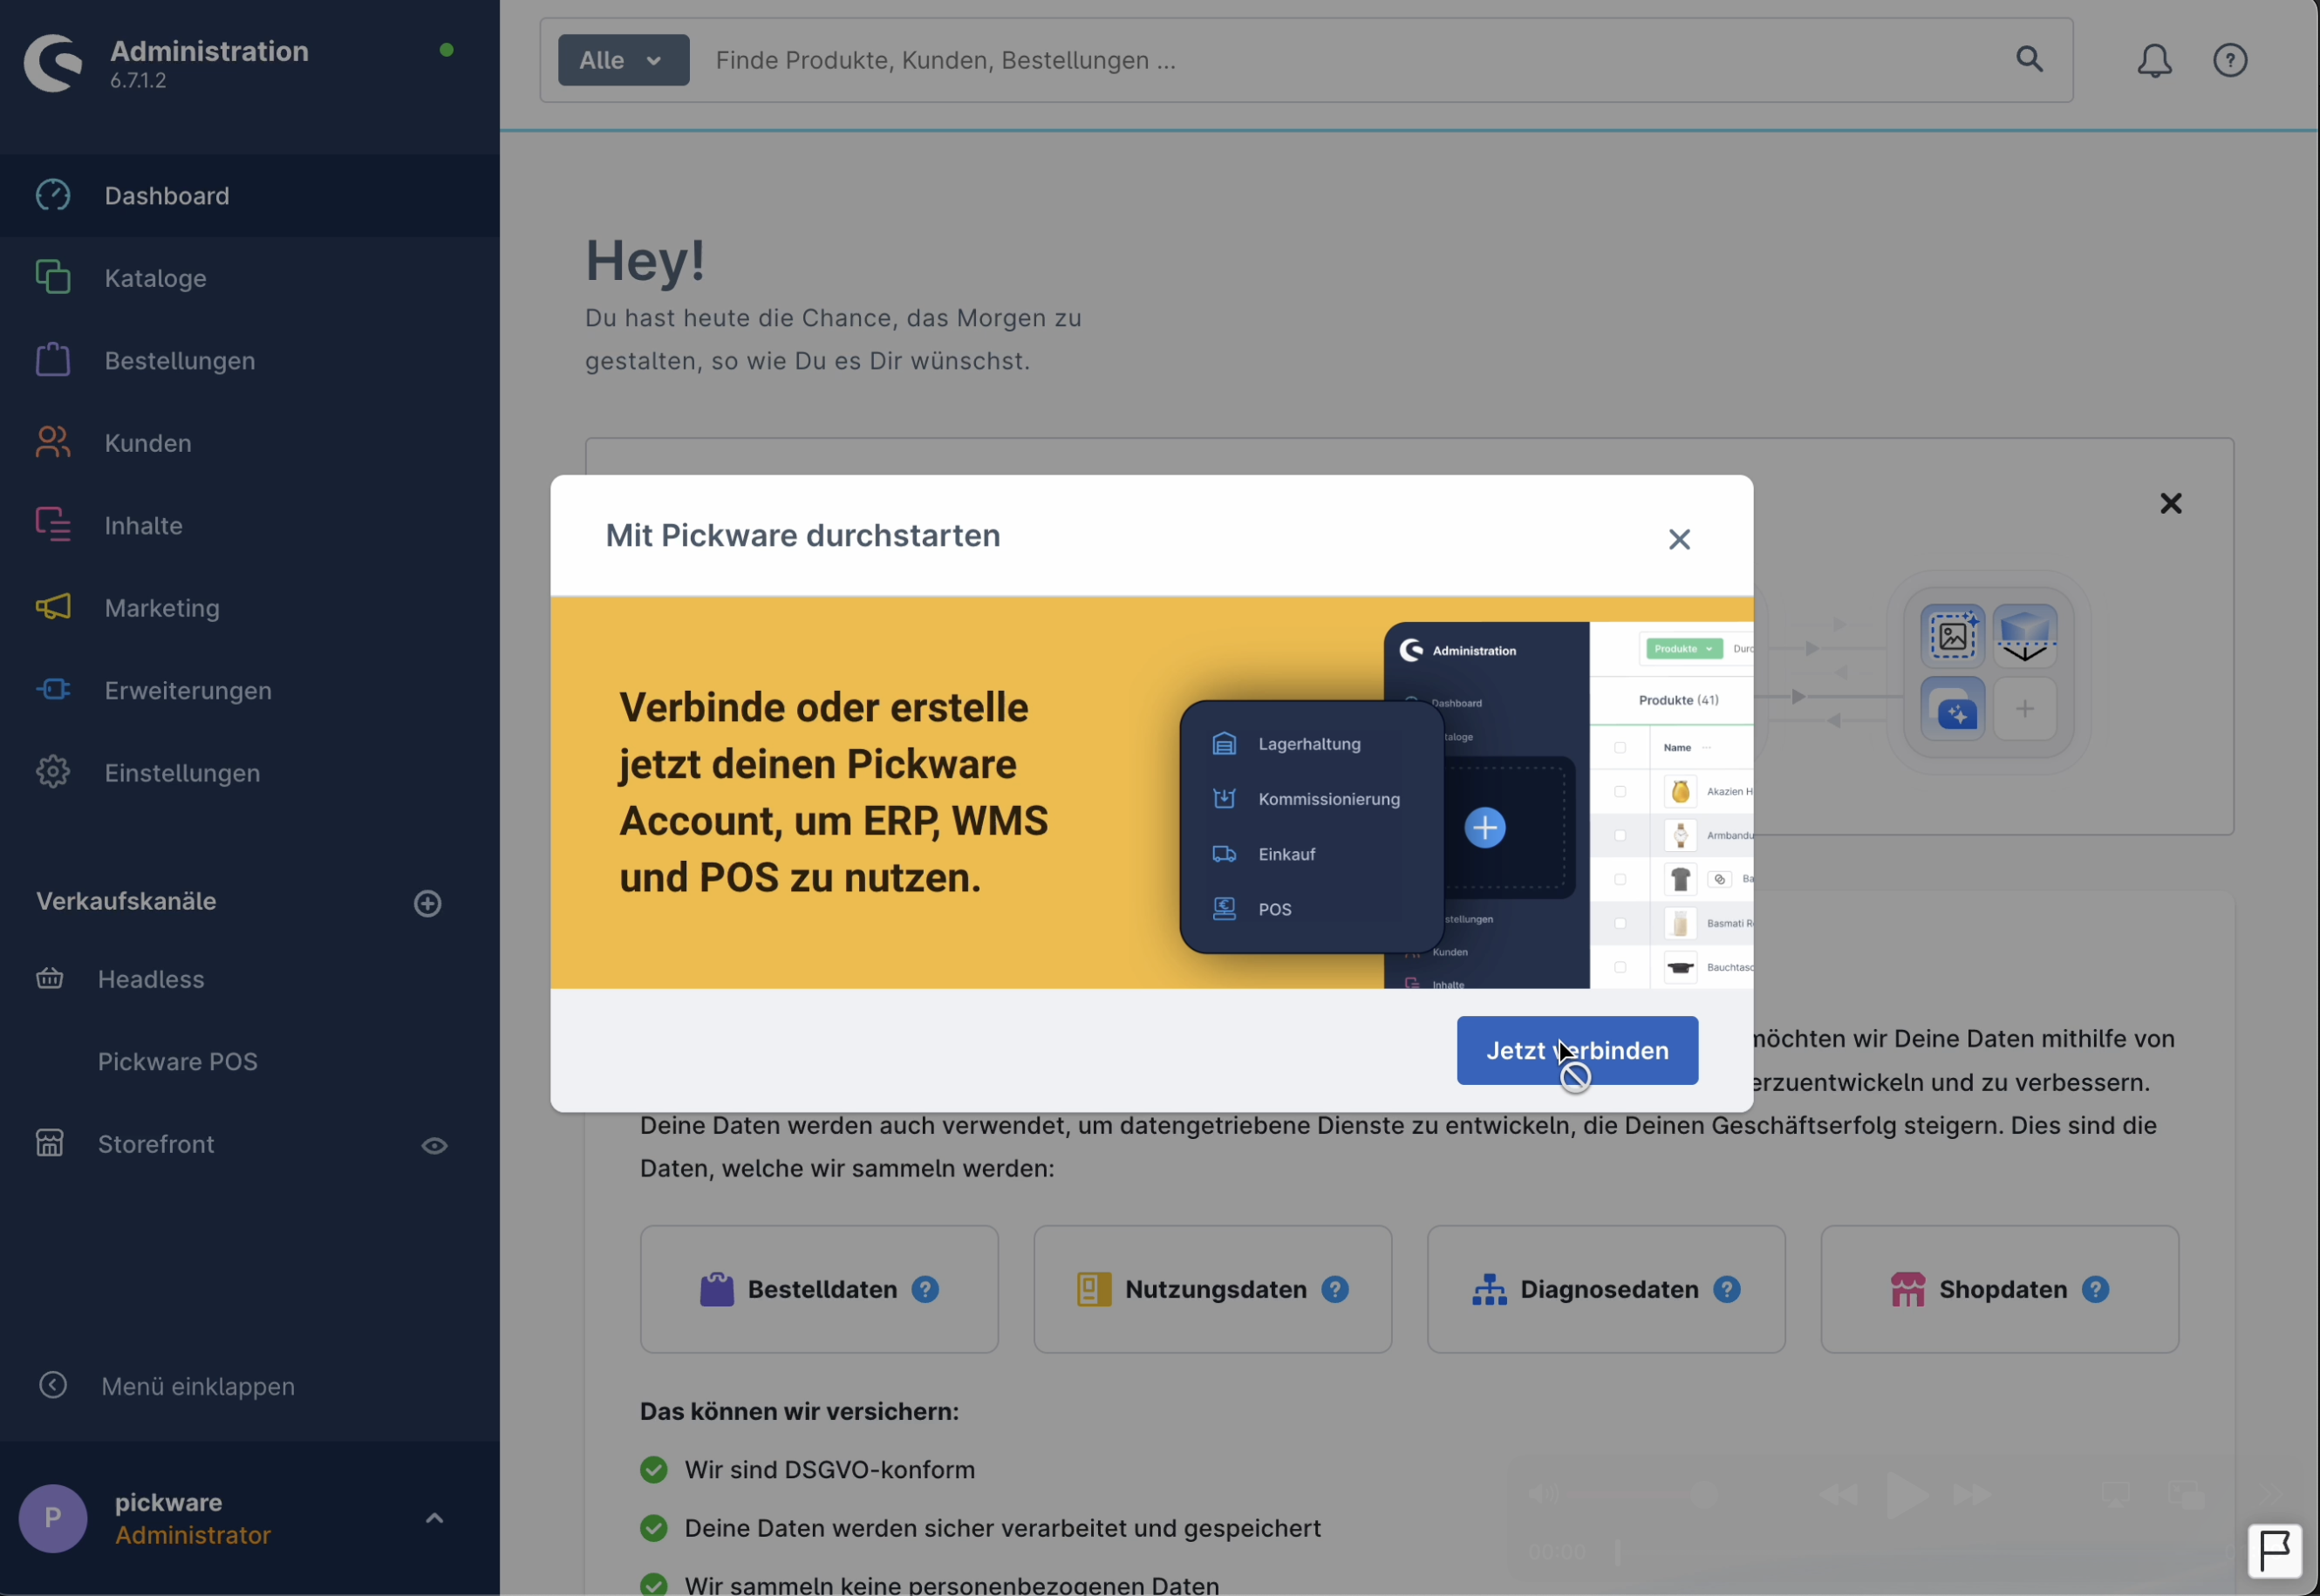
Task: Show help tooltip for Shopdaten
Action: coord(2095,1290)
